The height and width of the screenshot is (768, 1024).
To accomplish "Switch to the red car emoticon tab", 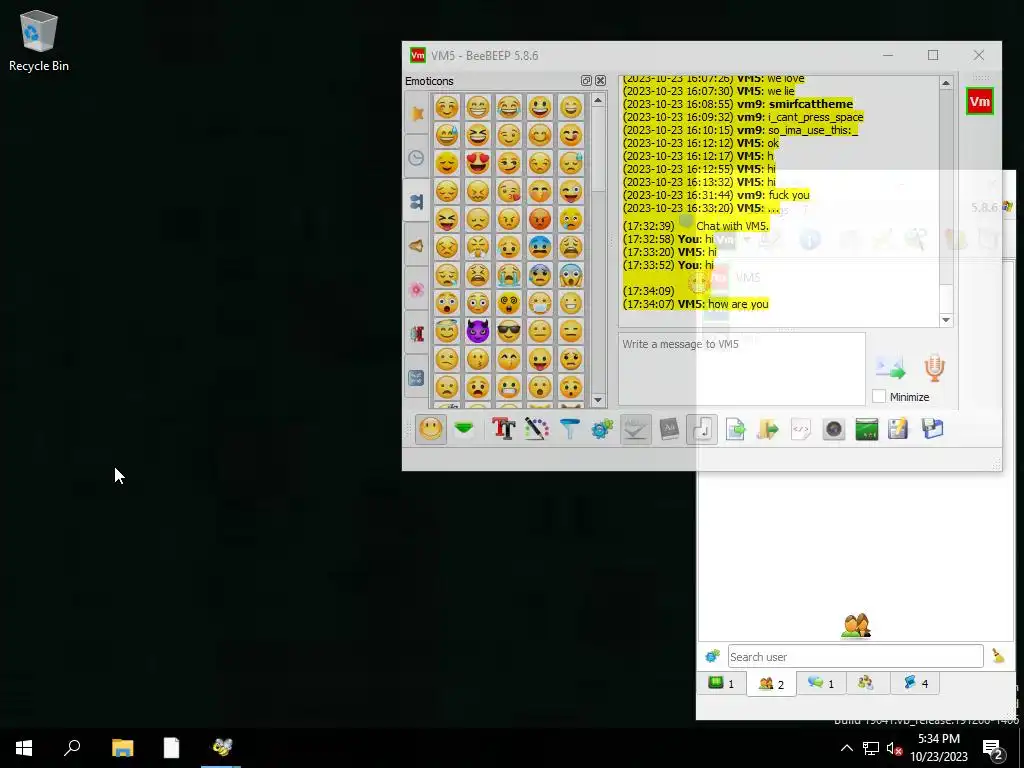I will 416,334.
